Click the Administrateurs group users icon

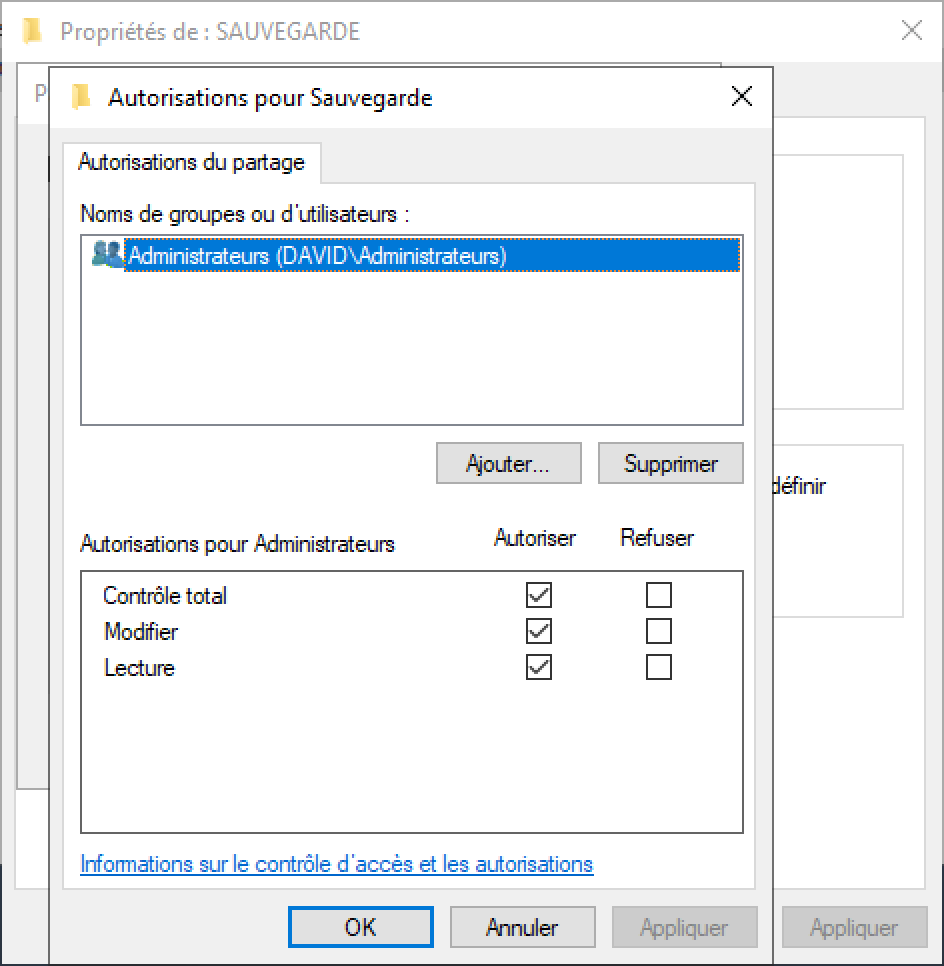(x=107, y=254)
